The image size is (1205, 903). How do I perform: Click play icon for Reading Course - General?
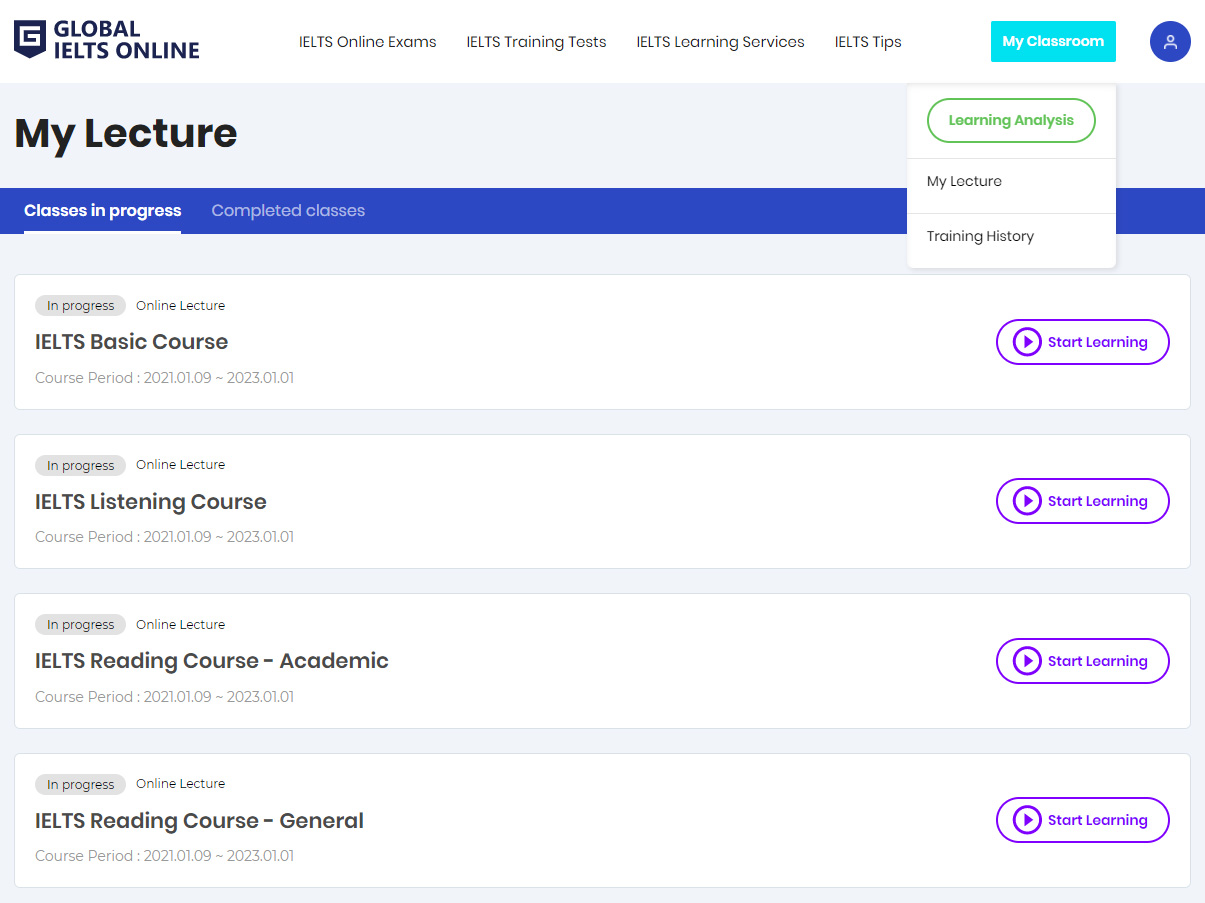click(x=1027, y=820)
